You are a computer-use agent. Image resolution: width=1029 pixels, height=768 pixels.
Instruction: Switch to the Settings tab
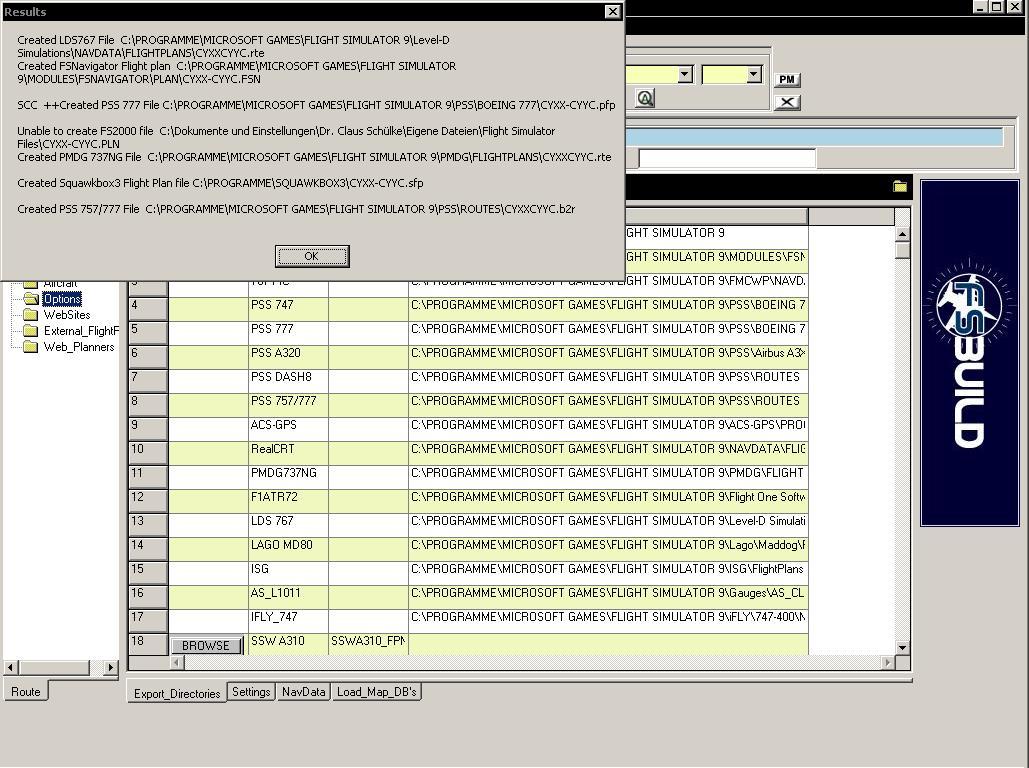pos(251,692)
